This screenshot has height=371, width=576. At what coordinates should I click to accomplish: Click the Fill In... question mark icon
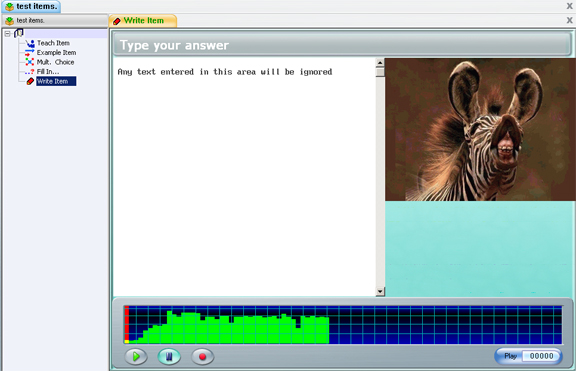(30, 72)
